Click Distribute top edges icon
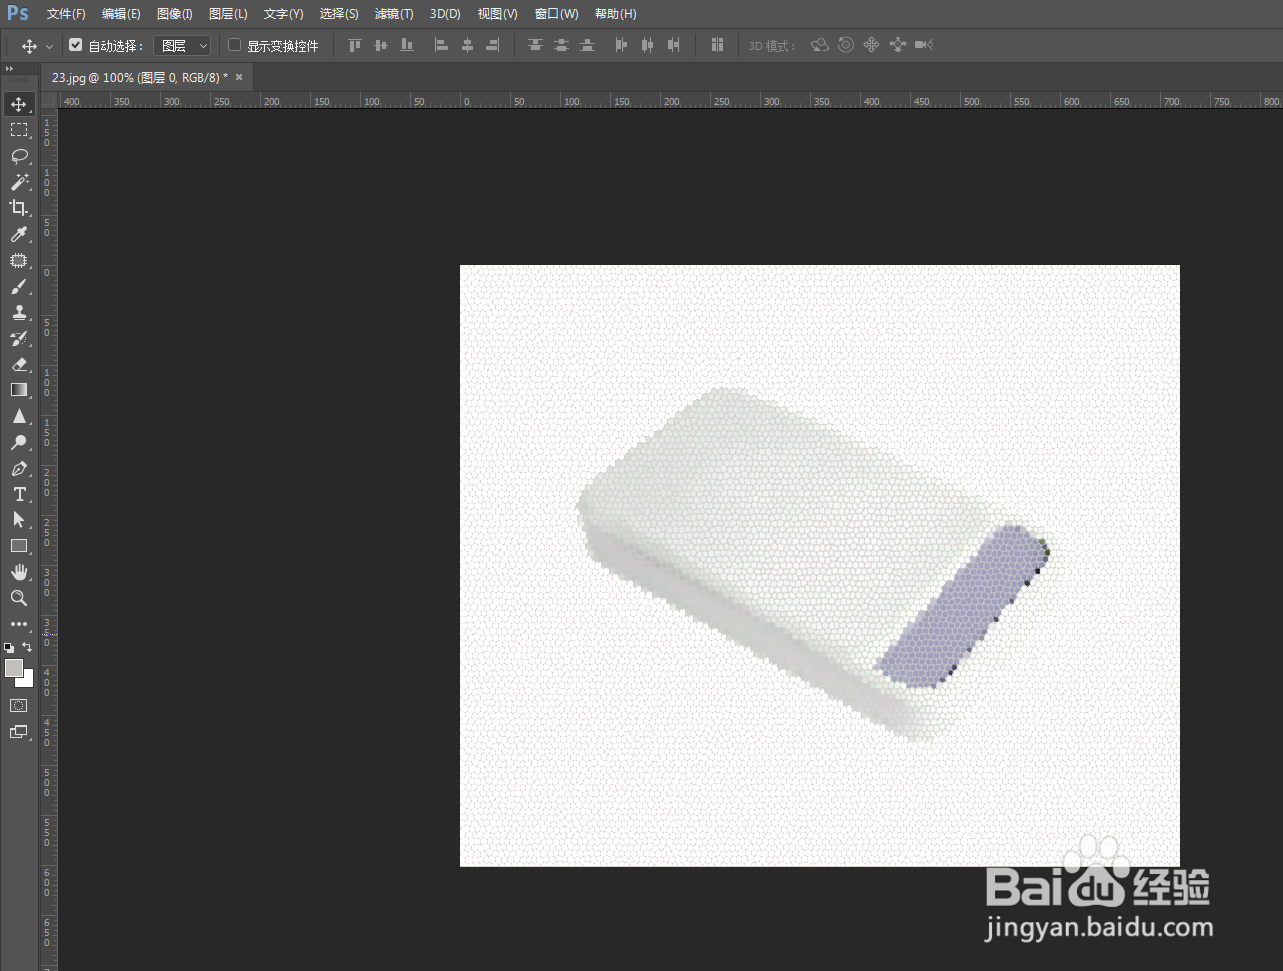This screenshot has width=1283, height=971. point(536,45)
